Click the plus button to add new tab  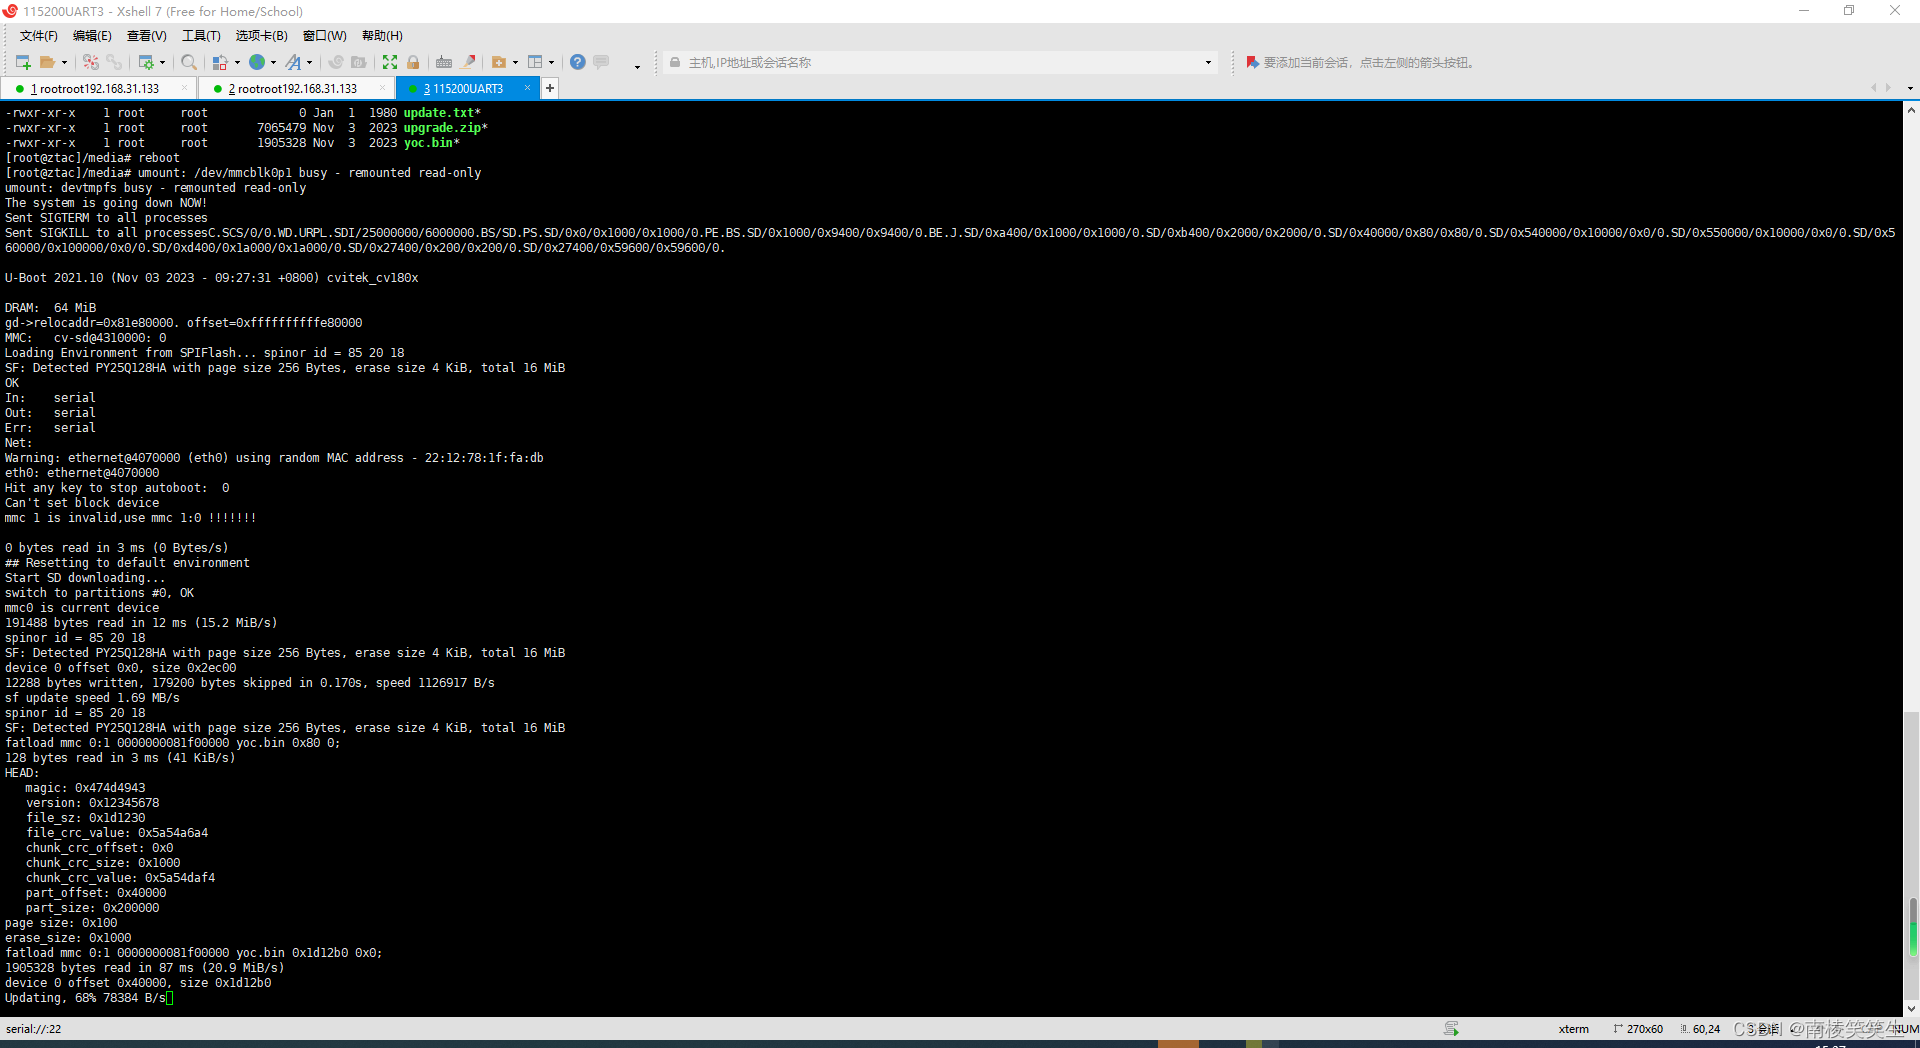click(x=549, y=88)
